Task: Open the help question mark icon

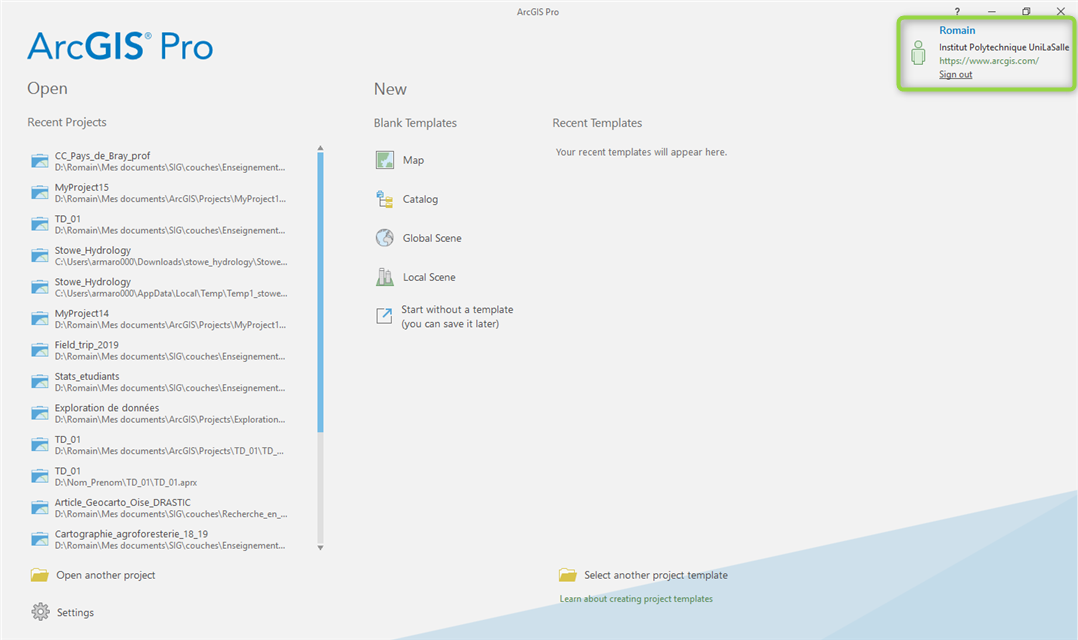Action: coord(957,12)
